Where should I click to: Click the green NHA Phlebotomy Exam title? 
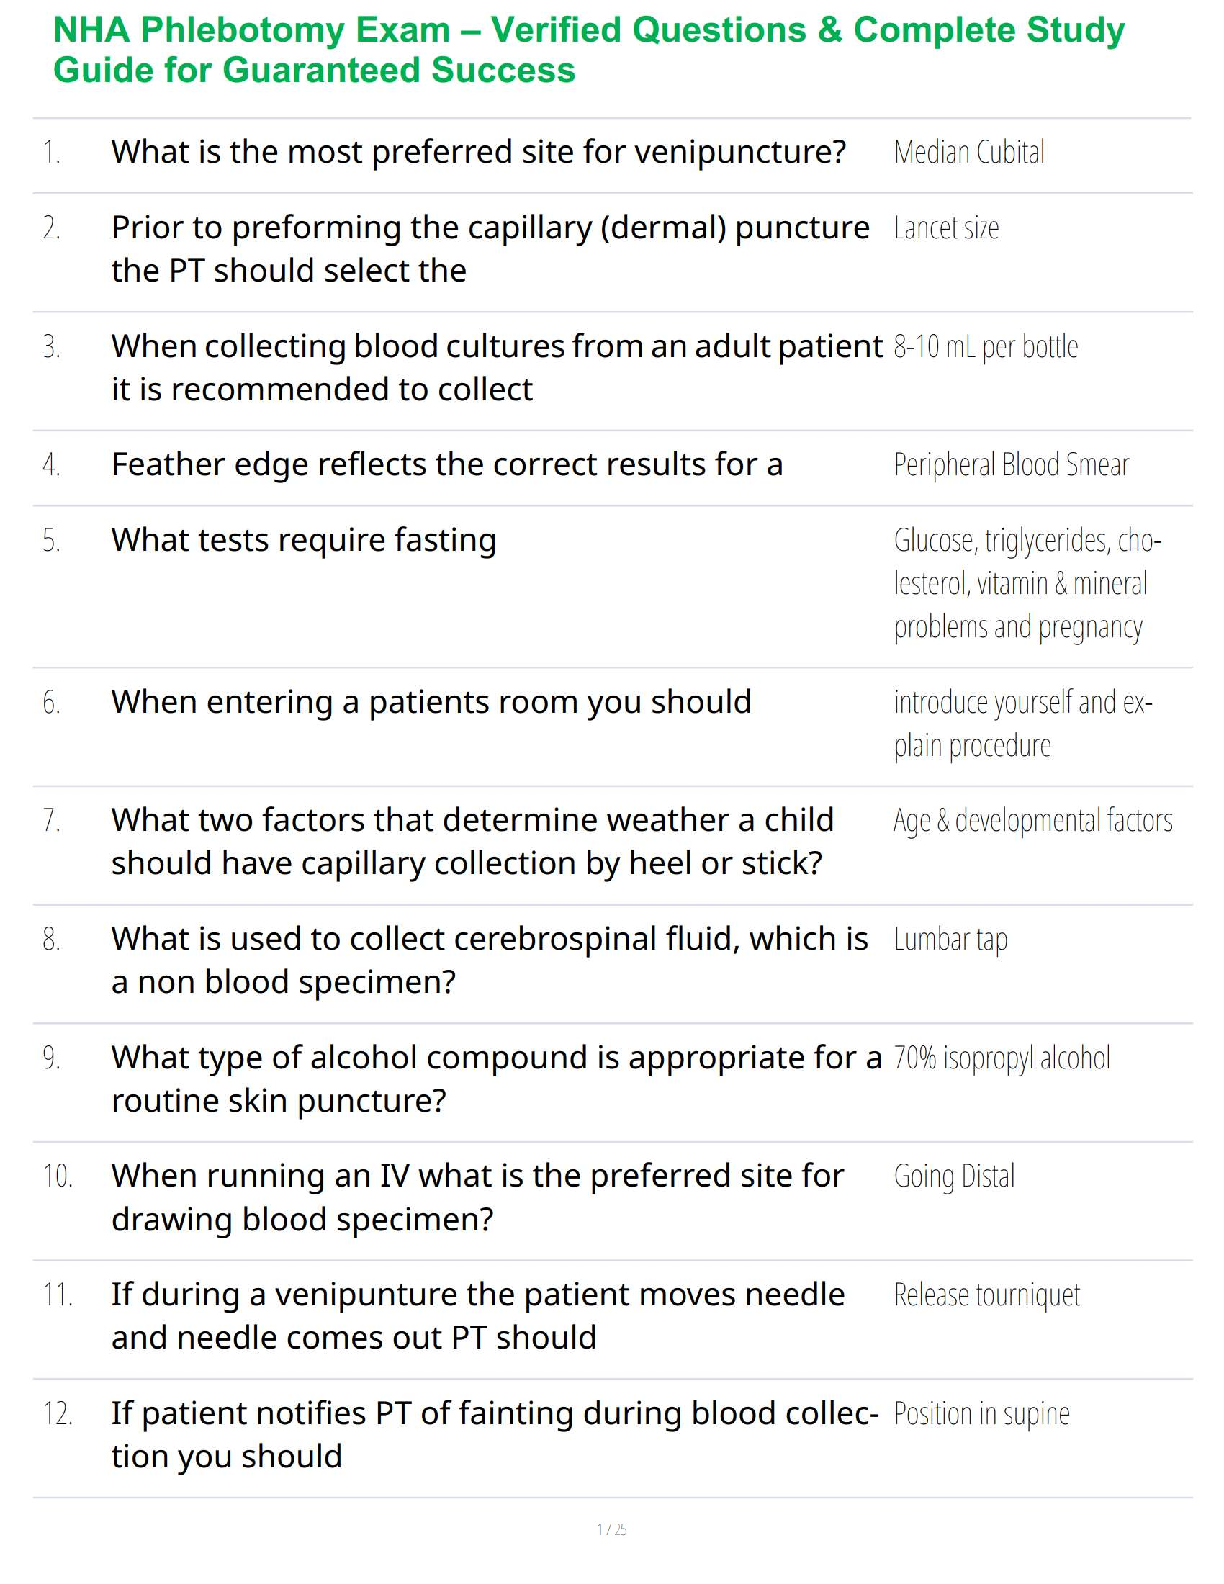pyautogui.click(x=588, y=50)
